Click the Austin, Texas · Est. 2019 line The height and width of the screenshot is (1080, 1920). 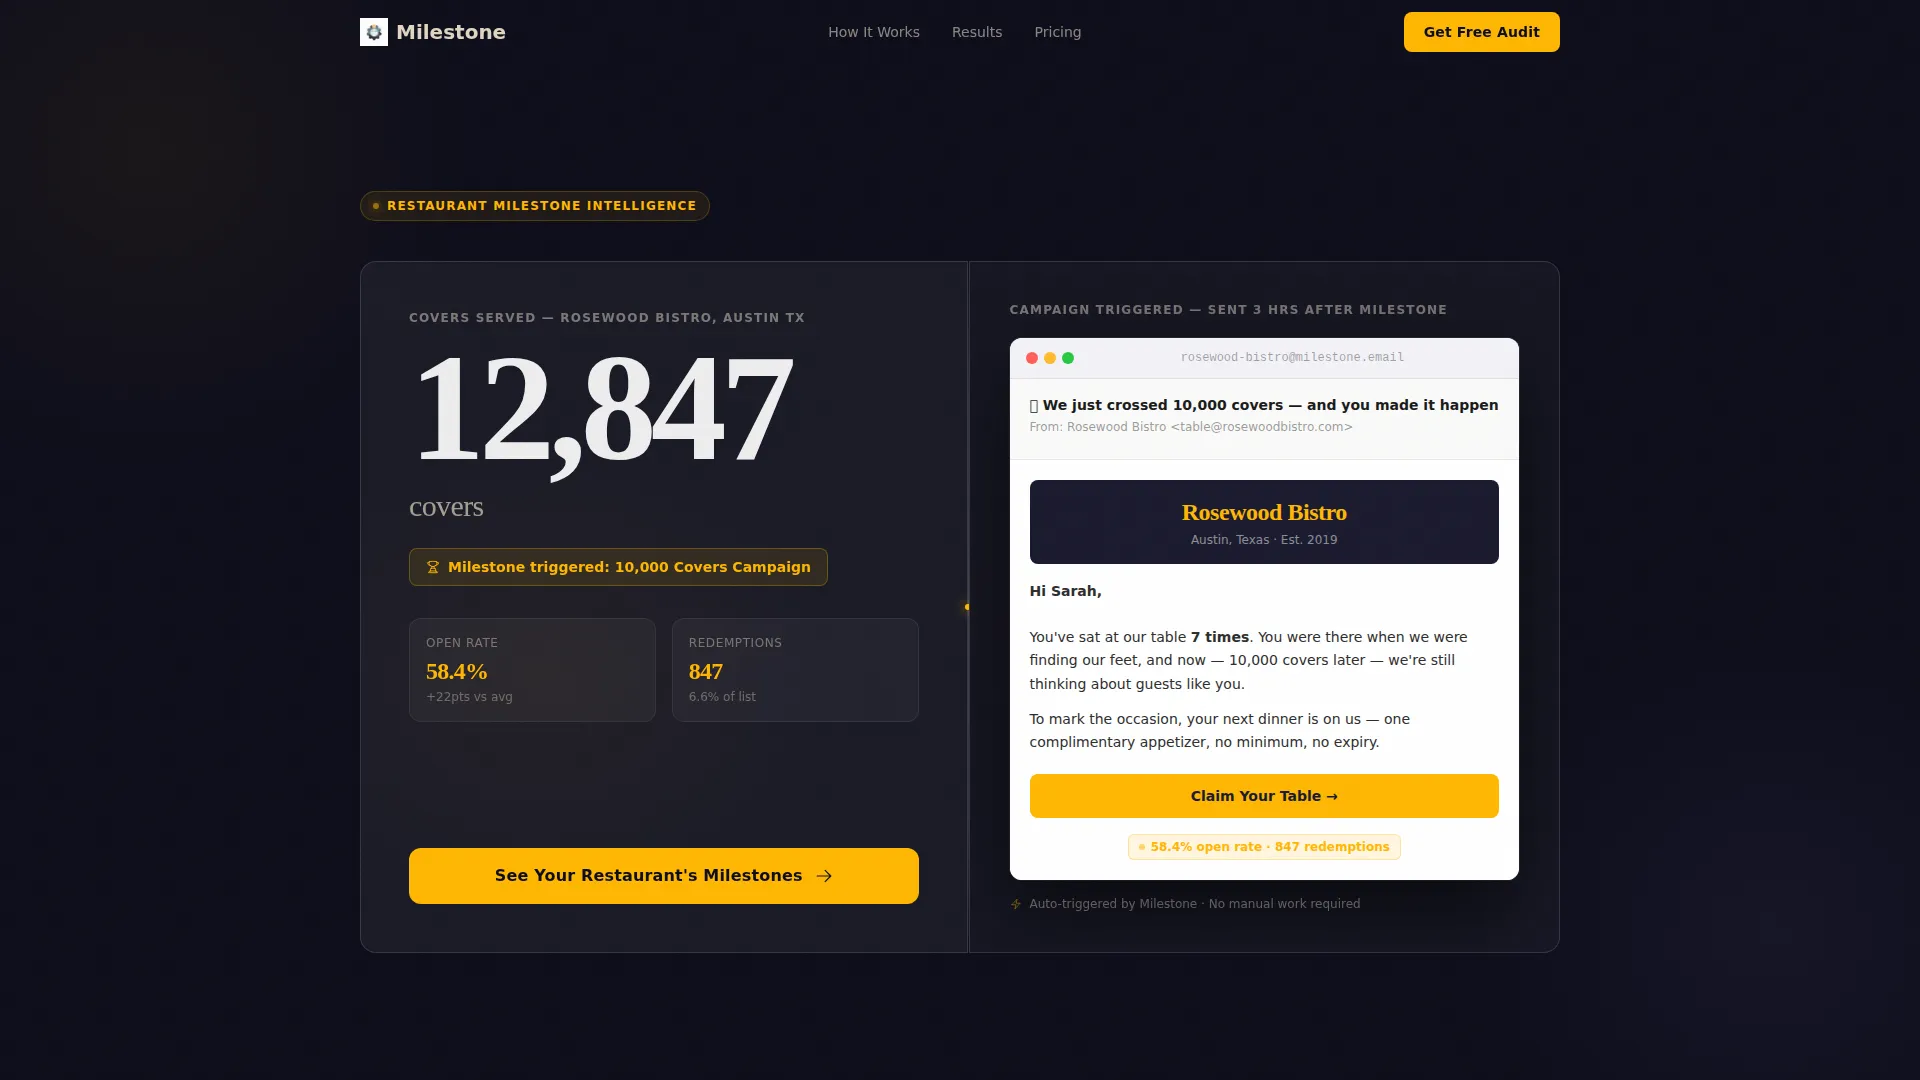point(1264,540)
